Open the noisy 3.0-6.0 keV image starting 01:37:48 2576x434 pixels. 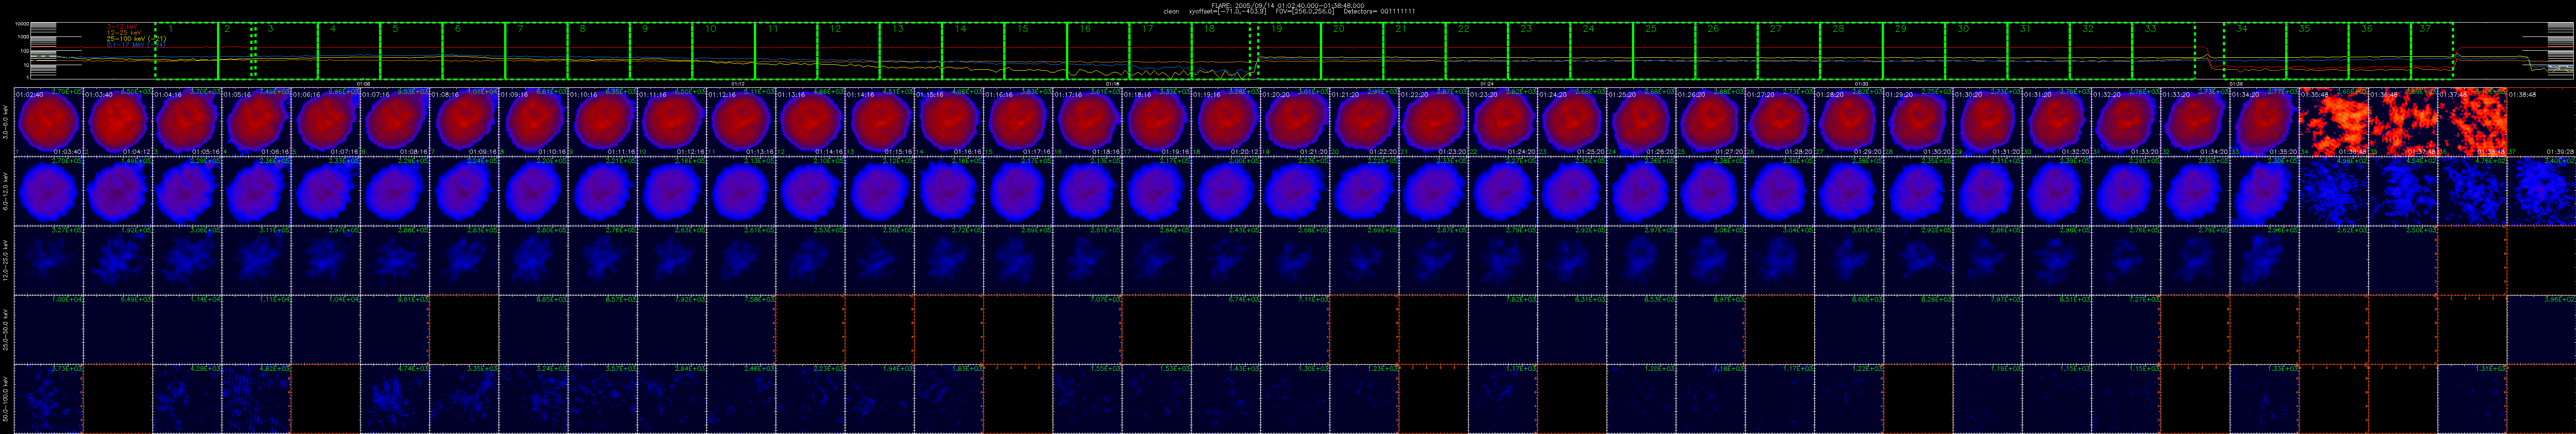click(2472, 122)
